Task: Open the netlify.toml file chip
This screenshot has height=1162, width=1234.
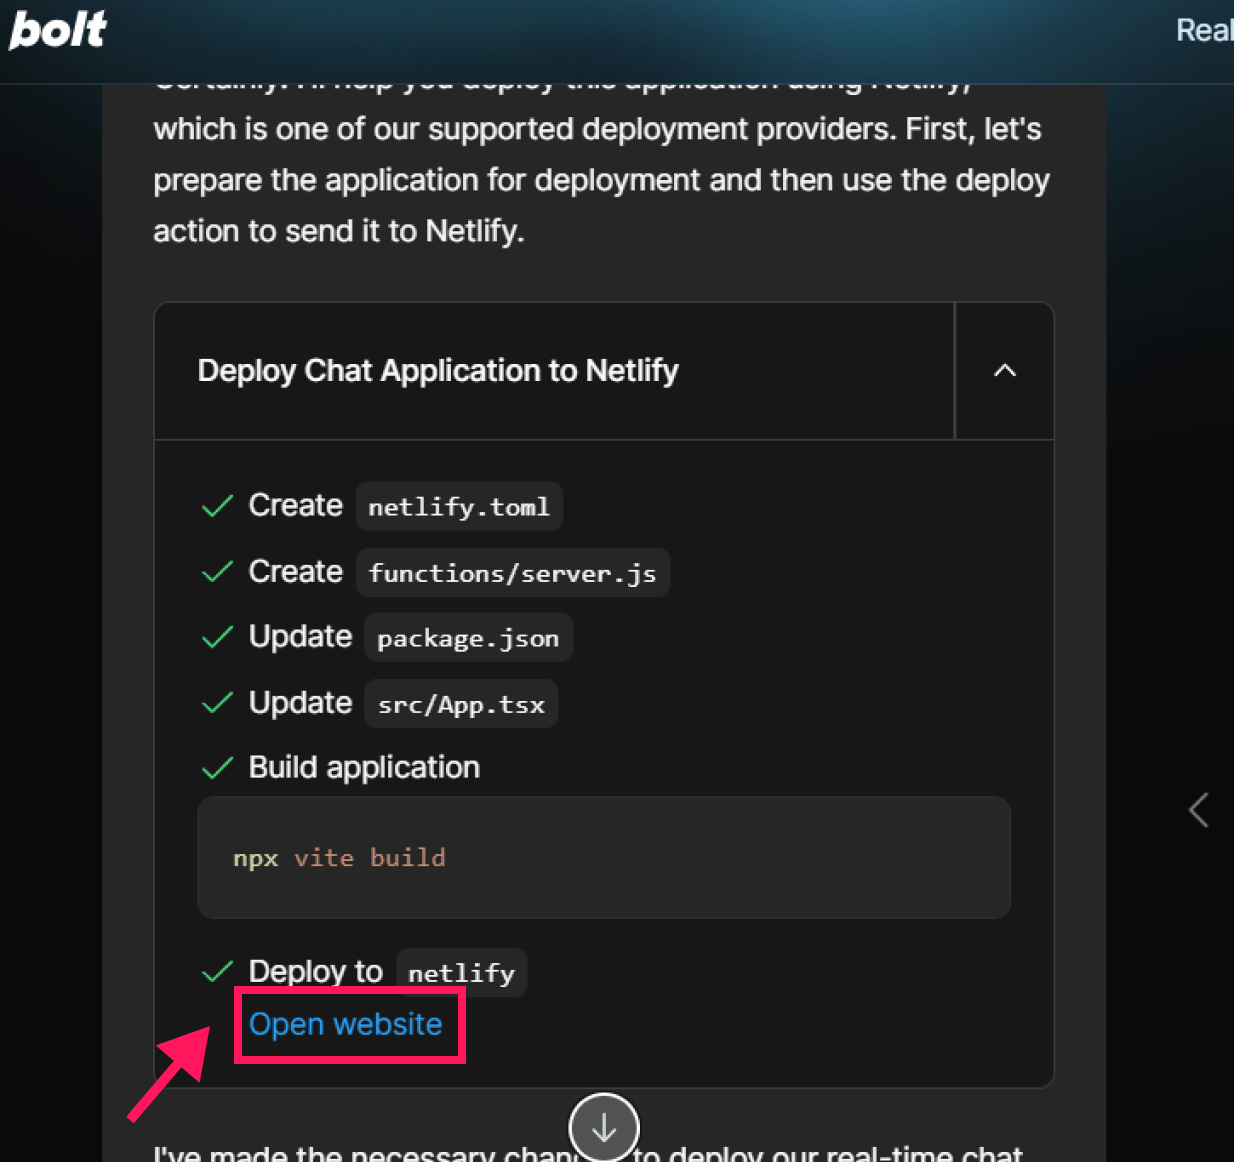Action: pos(459,507)
